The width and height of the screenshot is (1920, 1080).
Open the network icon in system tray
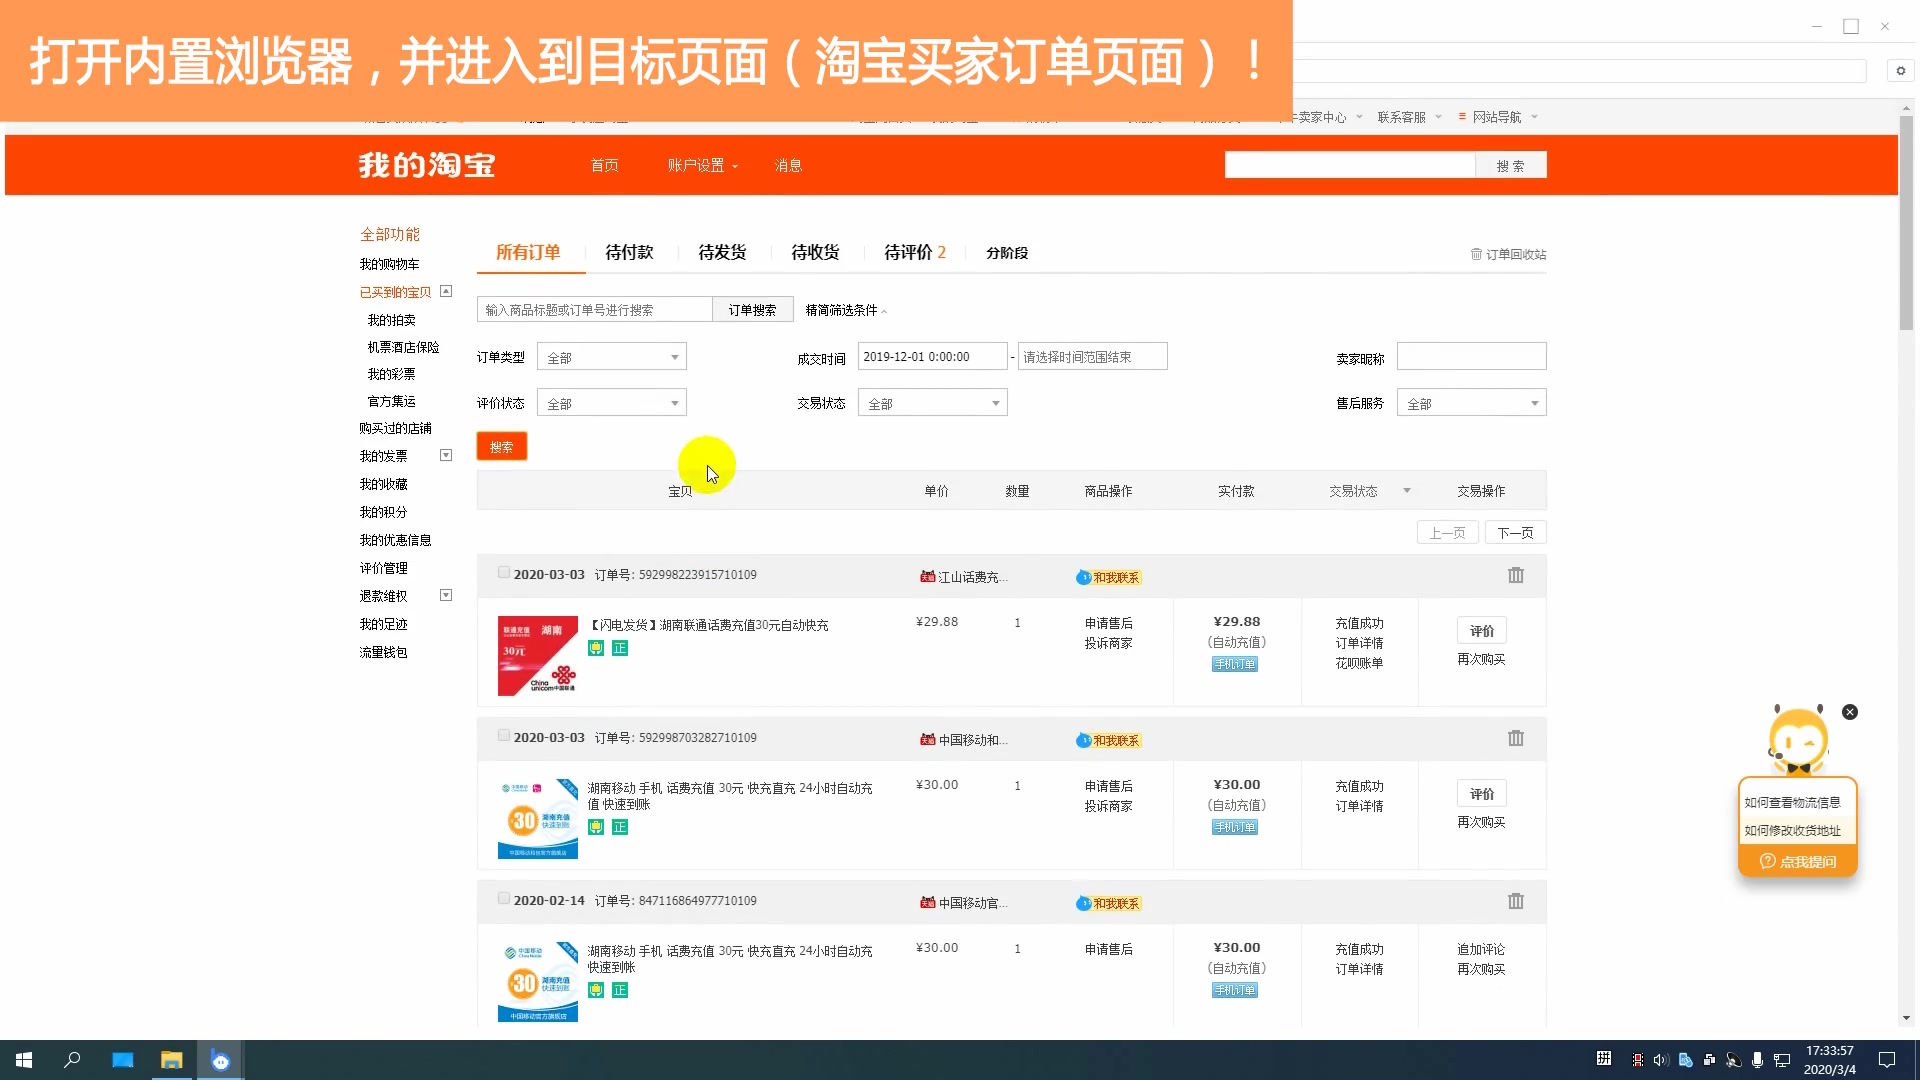[1782, 1060]
